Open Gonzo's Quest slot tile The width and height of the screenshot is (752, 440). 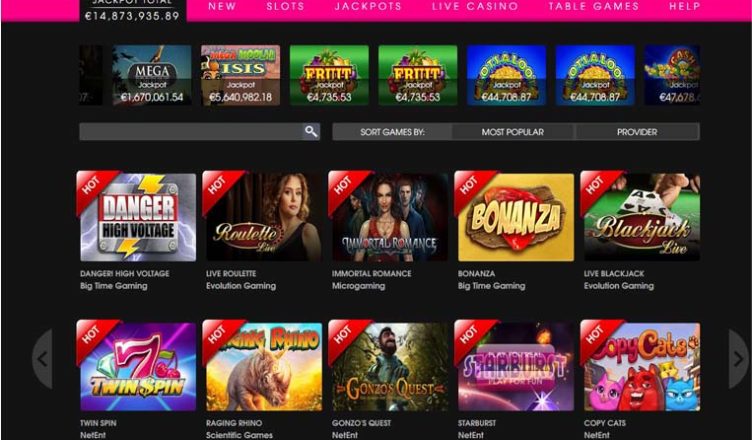[389, 367]
